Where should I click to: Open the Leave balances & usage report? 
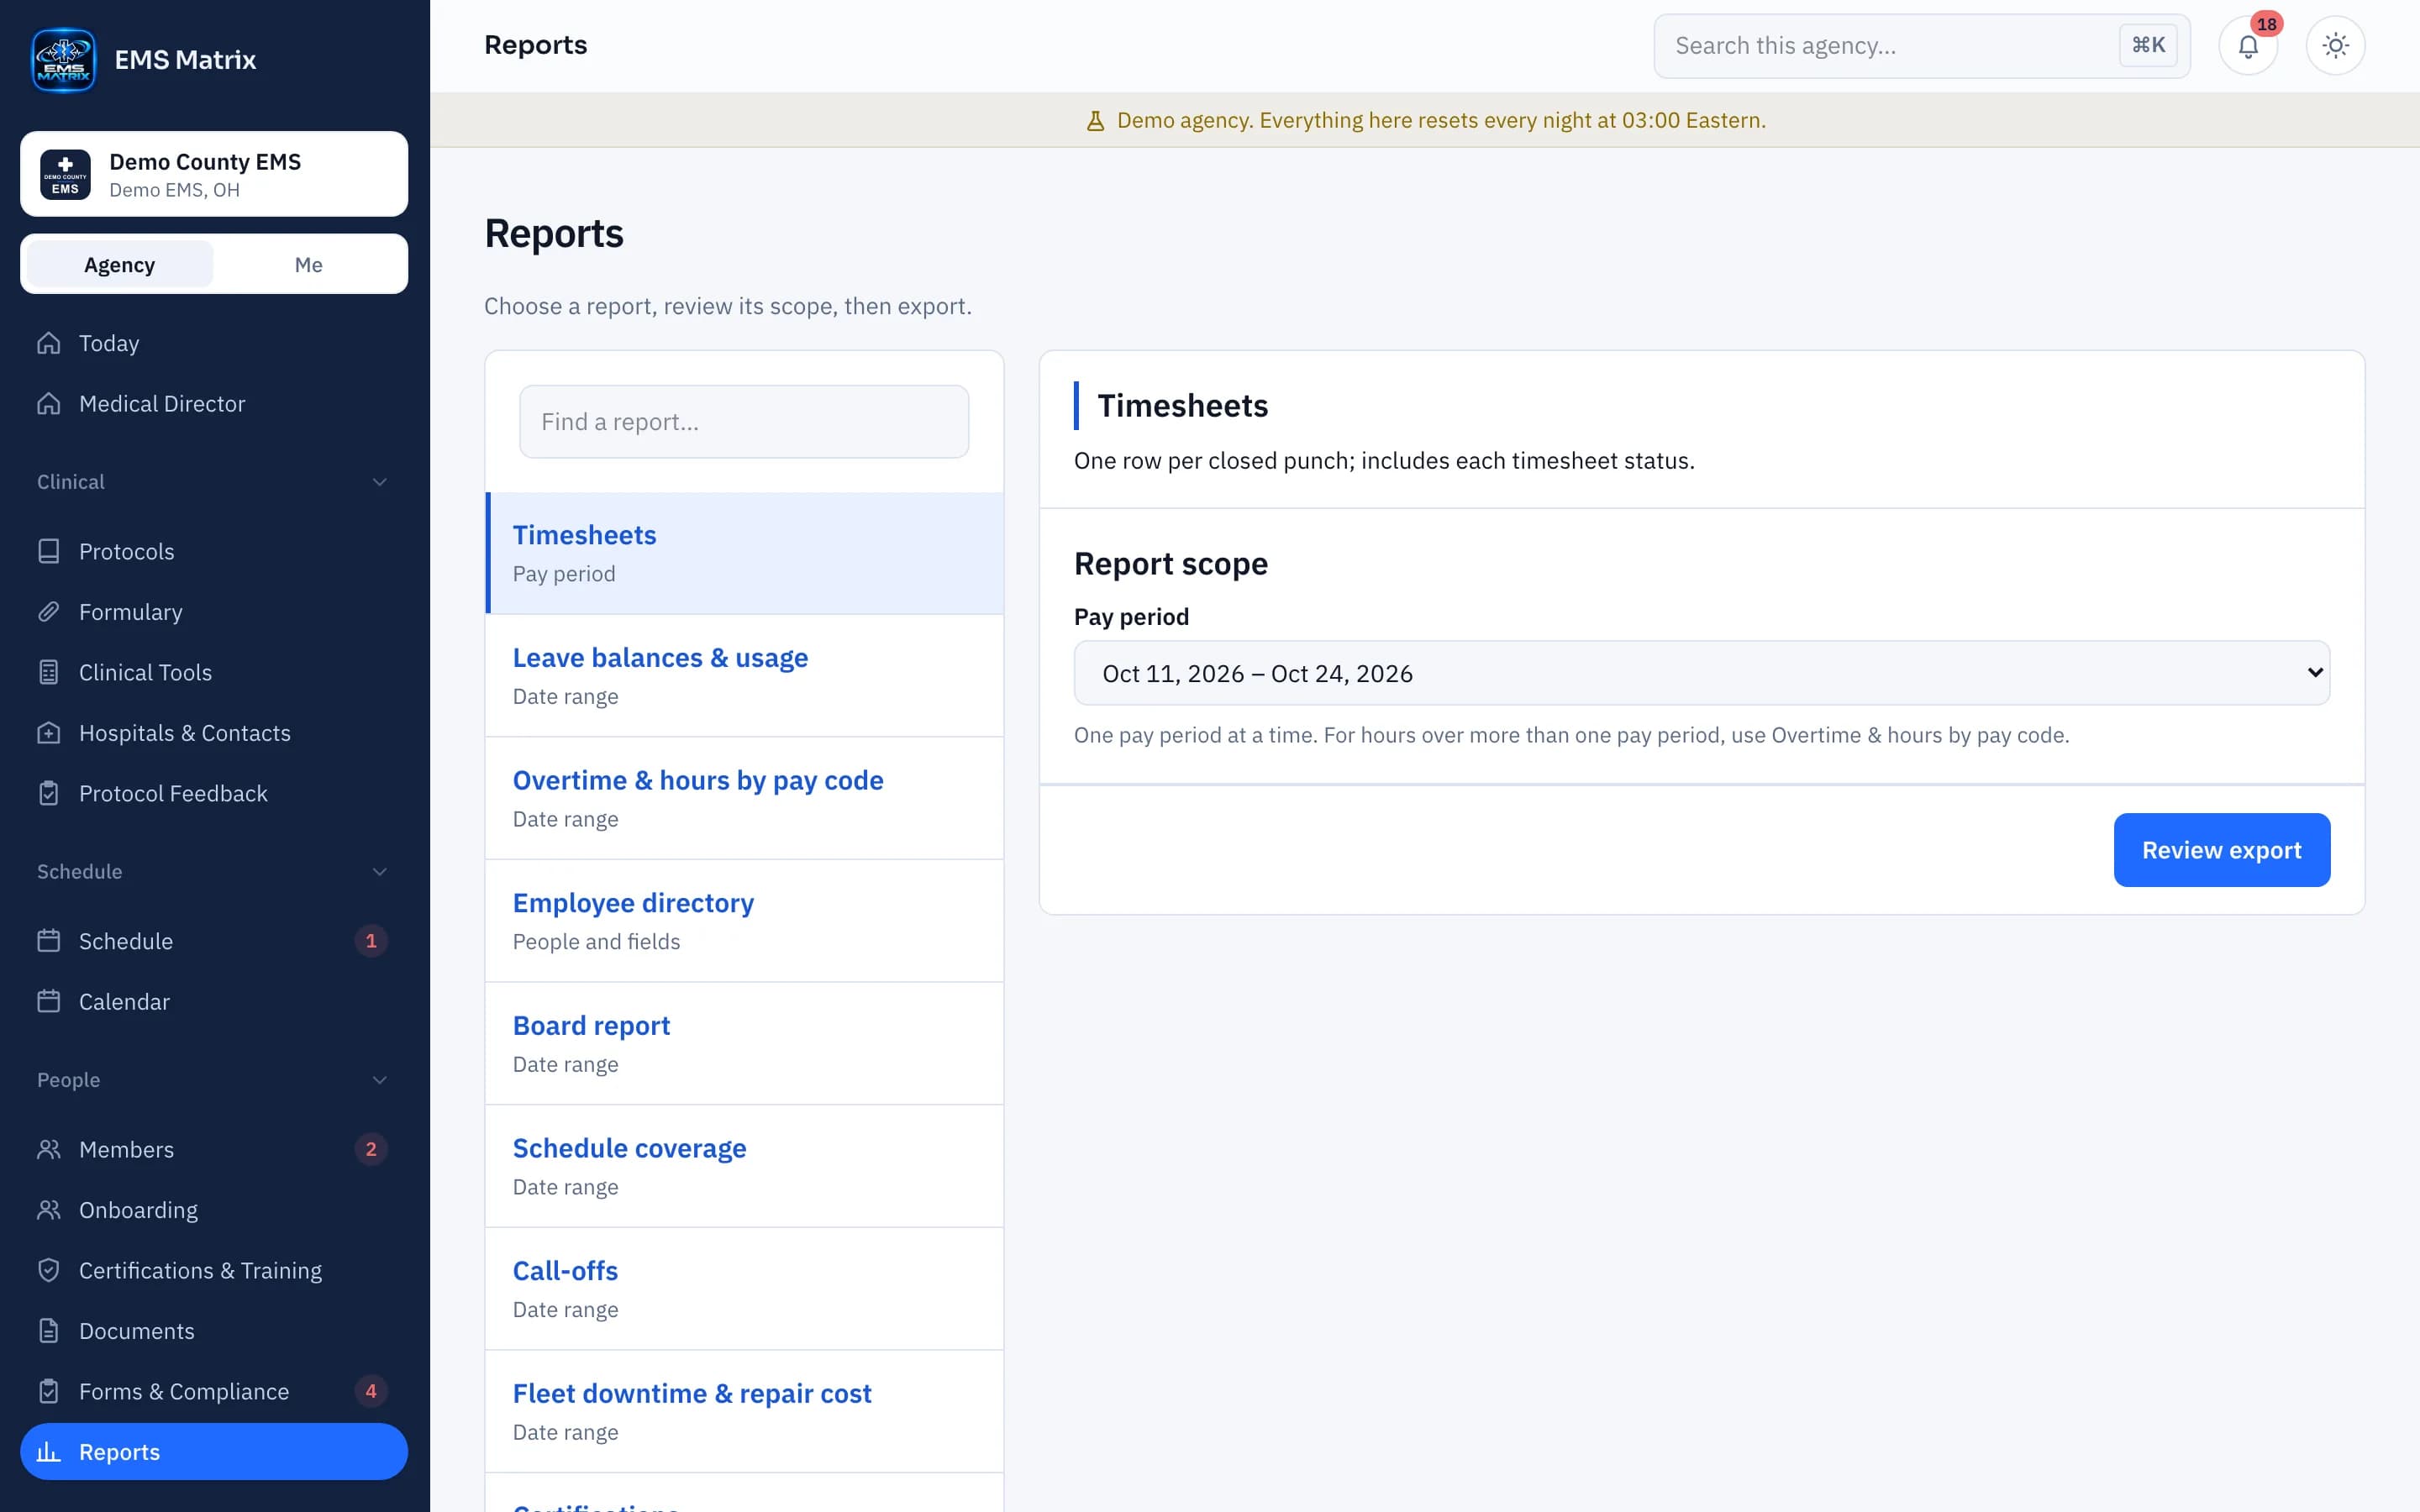point(745,676)
